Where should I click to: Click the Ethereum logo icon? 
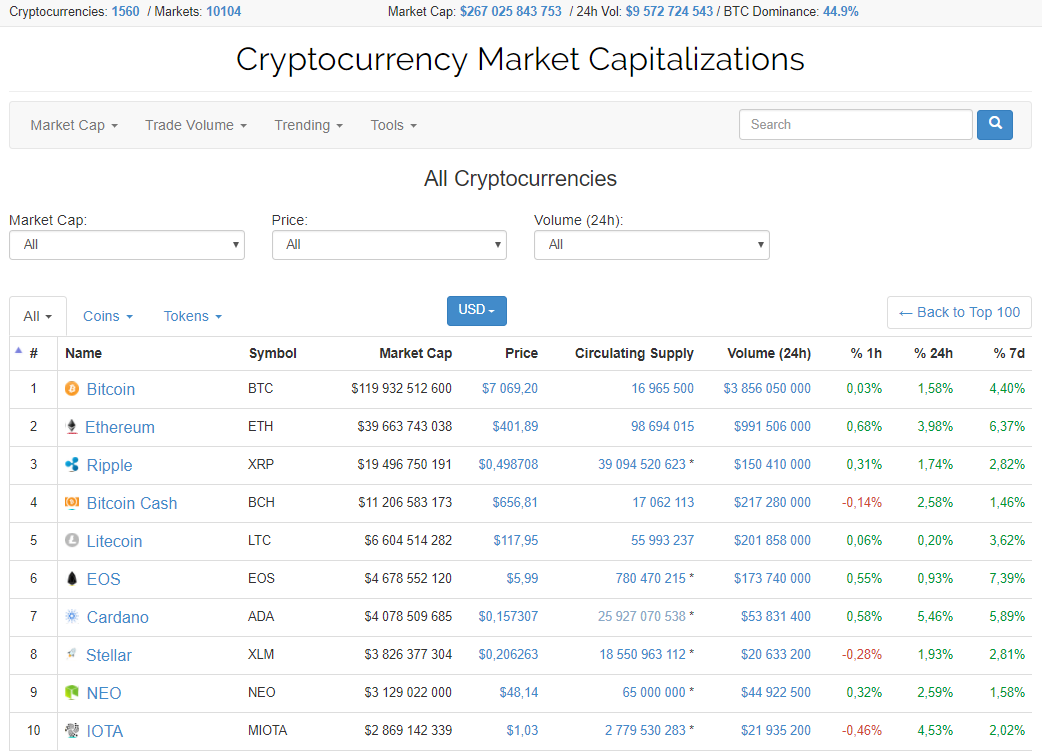(71, 427)
